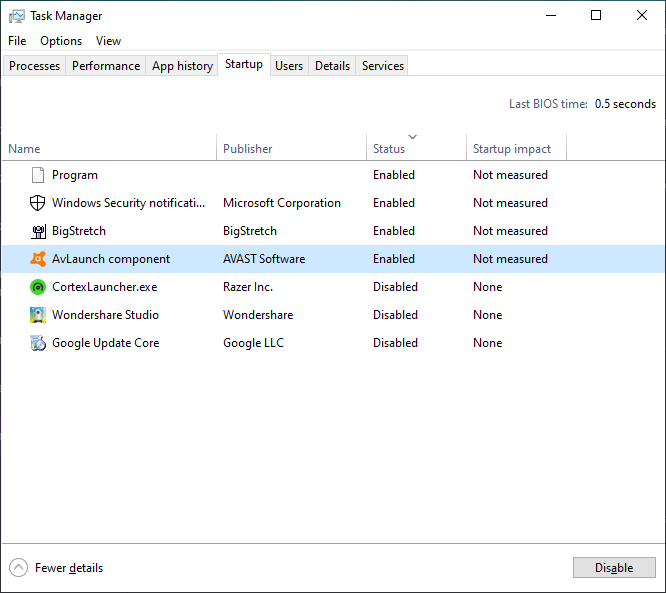Click Disabled status of CortexLauncher.exe
The height and width of the screenshot is (593, 666).
point(395,287)
